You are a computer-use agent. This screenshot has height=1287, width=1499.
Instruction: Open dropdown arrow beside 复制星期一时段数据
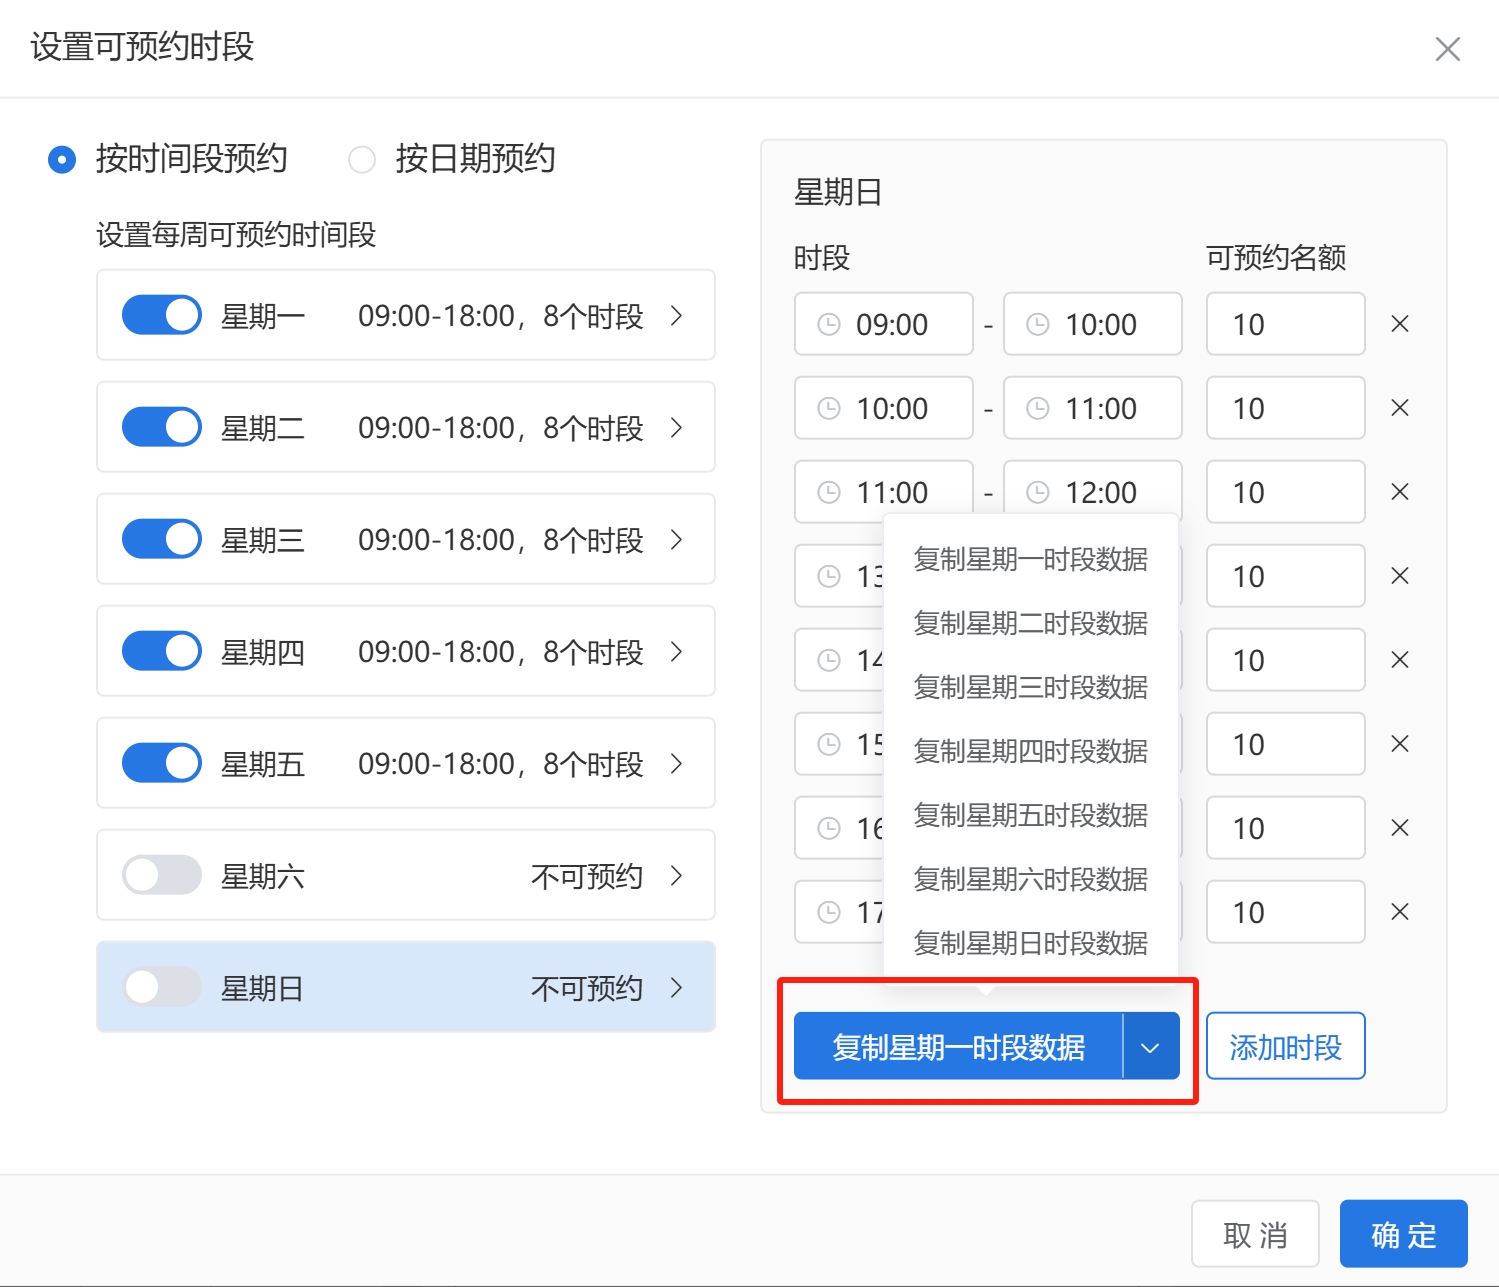tap(1150, 1047)
